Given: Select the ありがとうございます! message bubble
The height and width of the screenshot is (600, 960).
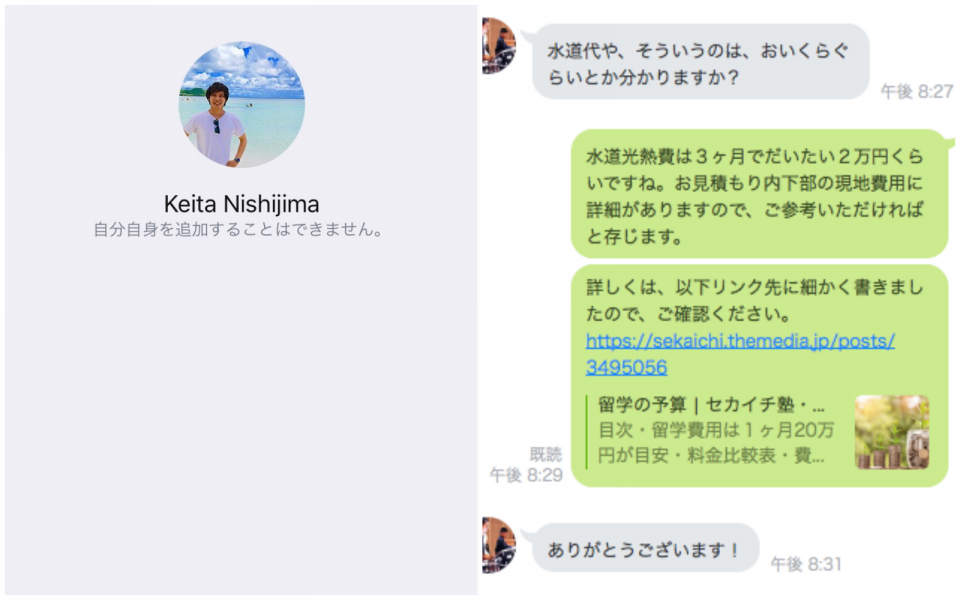Looking at the screenshot, I should [x=645, y=549].
